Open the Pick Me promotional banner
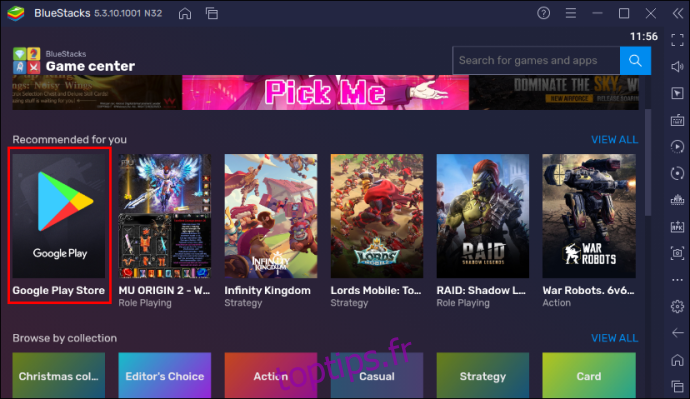 tap(325, 92)
